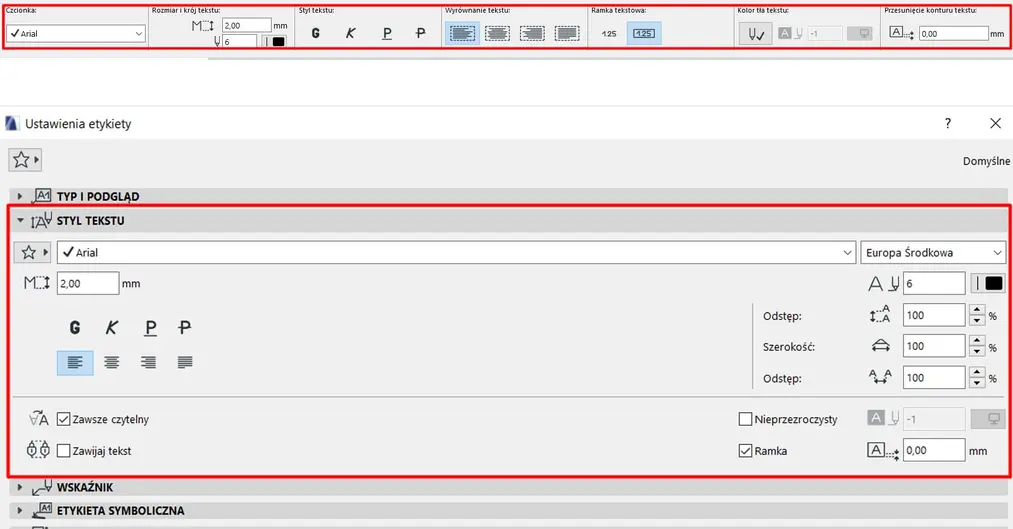Open text style favorites star button
1013x529 pixels.
coord(32,253)
